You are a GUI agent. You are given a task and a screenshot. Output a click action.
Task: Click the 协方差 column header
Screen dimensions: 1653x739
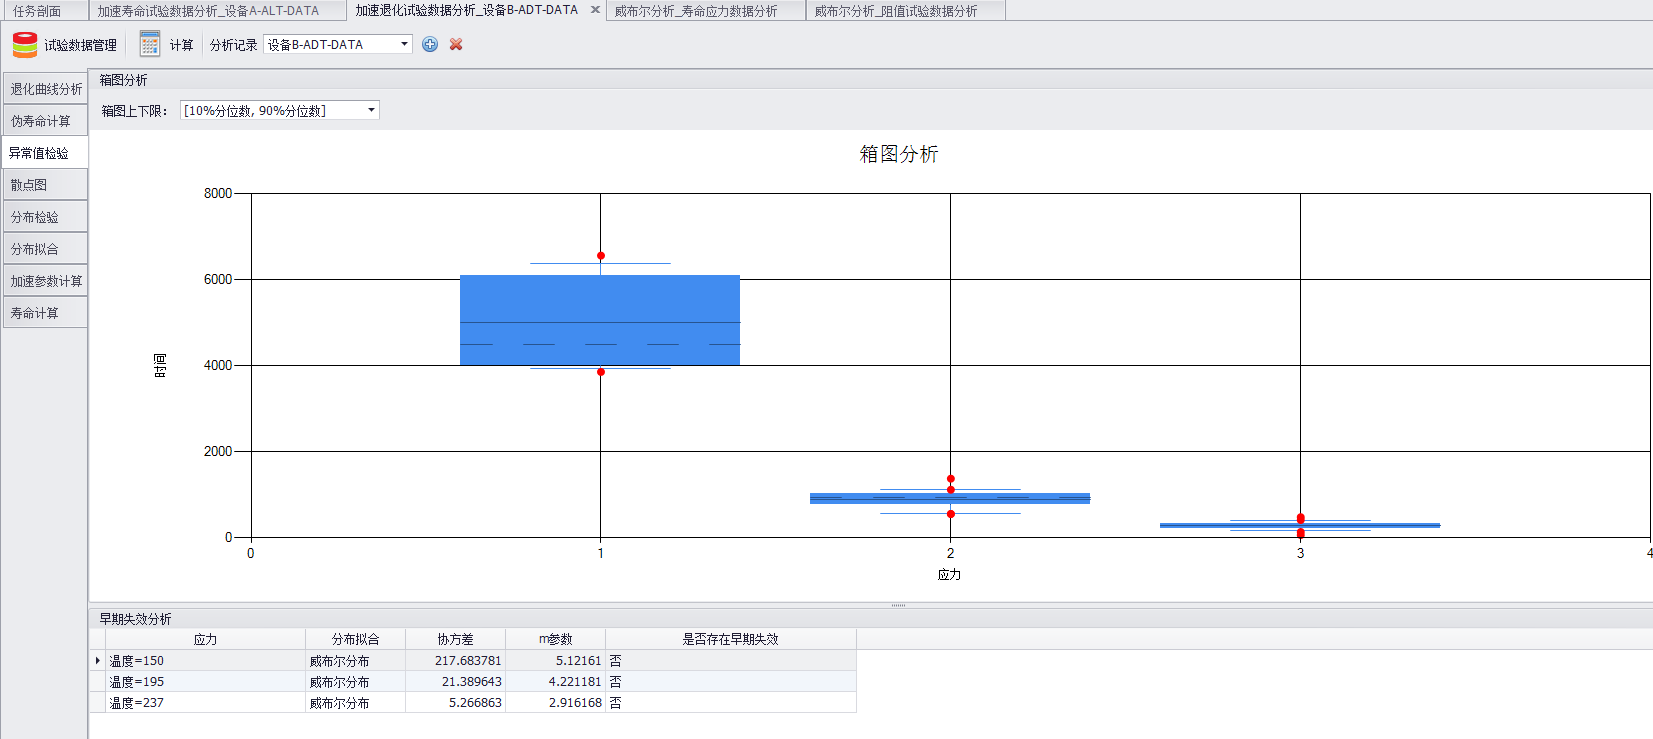click(x=455, y=639)
